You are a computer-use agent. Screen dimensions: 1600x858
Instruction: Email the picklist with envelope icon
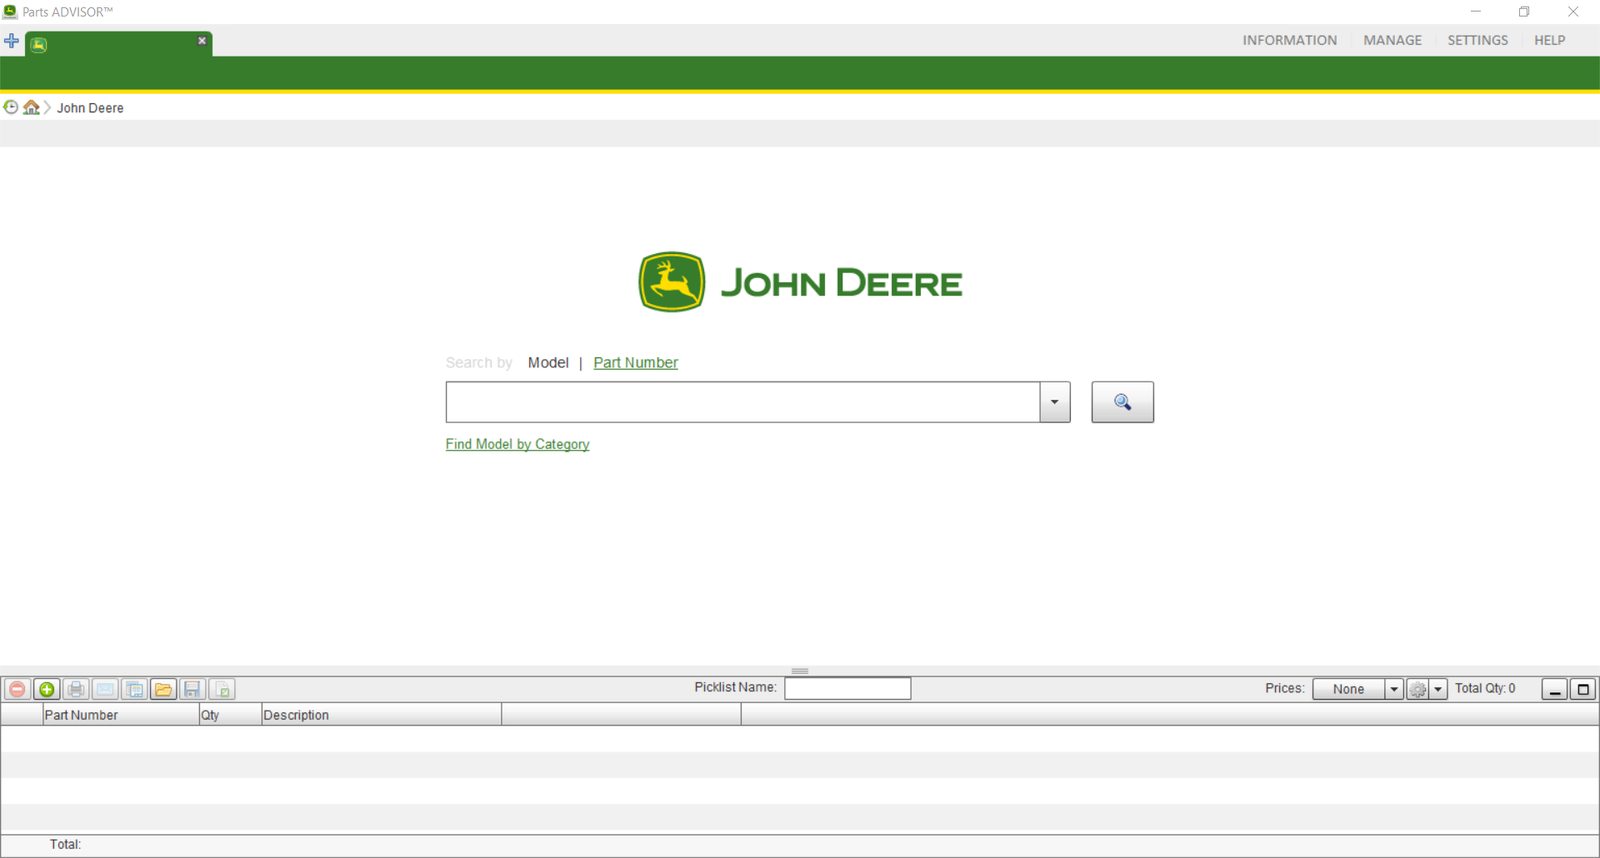pos(105,689)
